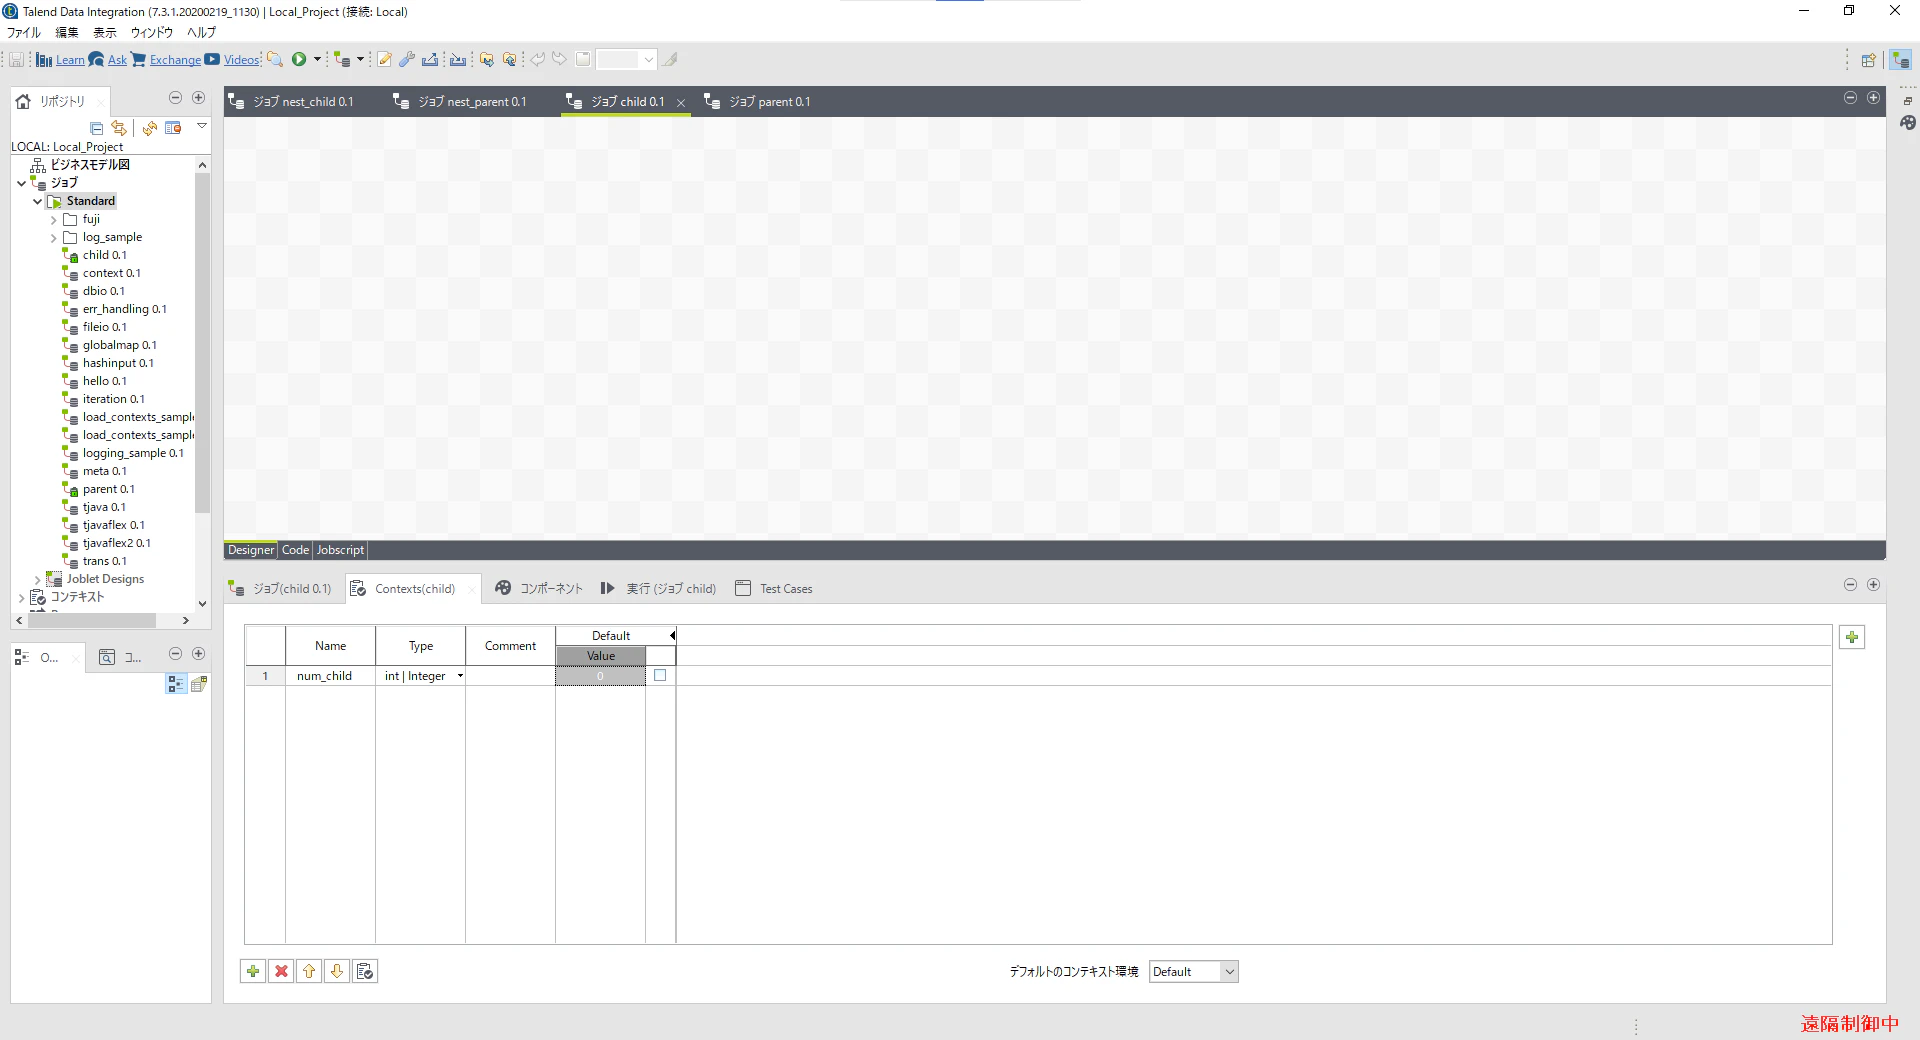The height and width of the screenshot is (1040, 1920).
Task: Expand the コンテキスト tree node
Action: click(21, 598)
